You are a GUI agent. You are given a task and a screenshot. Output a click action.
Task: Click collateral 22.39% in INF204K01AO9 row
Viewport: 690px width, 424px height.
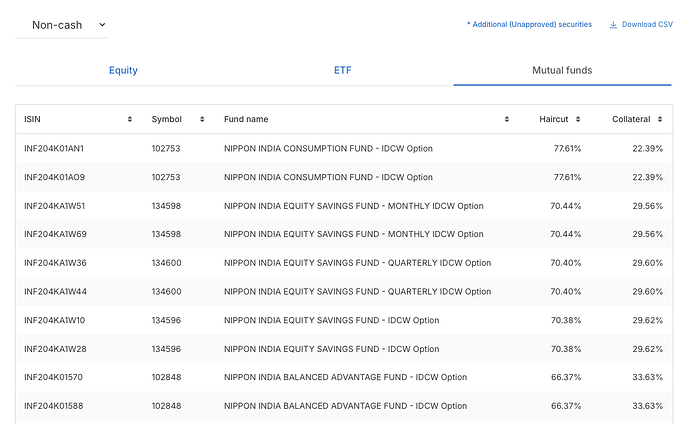click(x=647, y=177)
